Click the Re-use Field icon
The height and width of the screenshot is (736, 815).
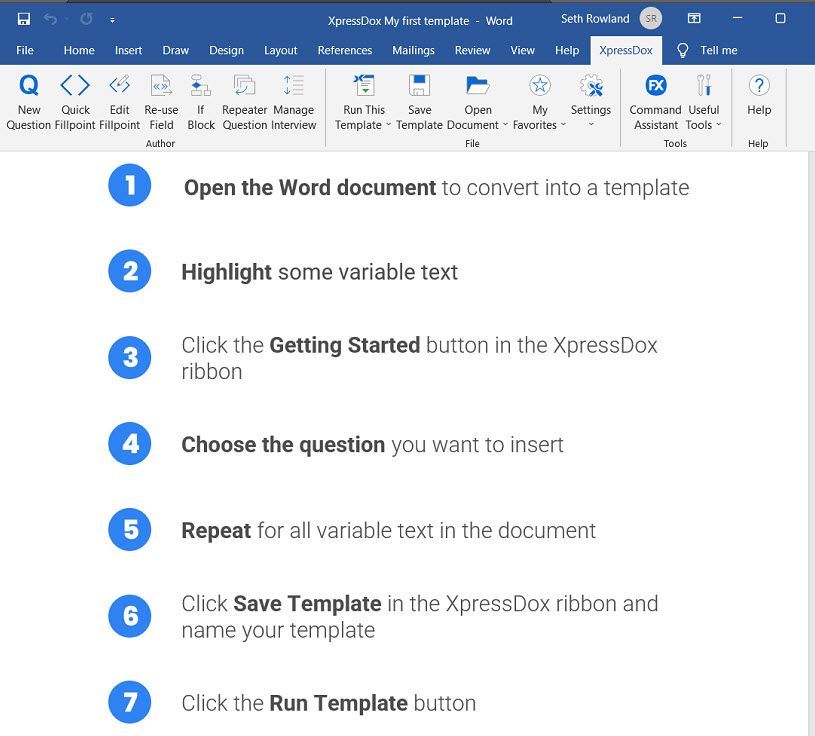click(x=161, y=85)
